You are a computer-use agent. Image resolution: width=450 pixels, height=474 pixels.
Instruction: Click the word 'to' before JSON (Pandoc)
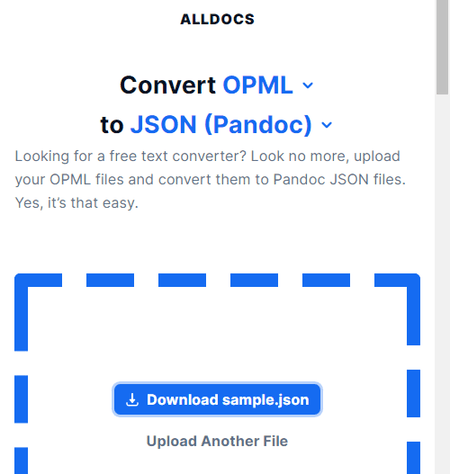[112, 126]
